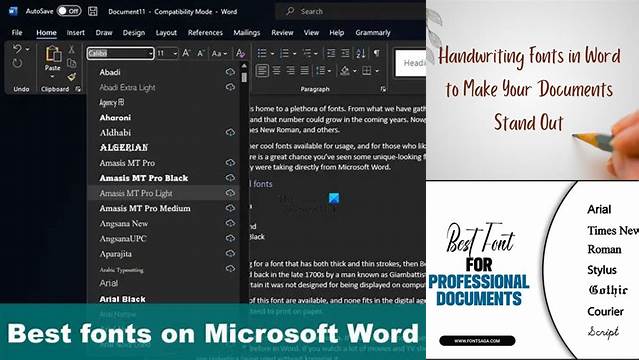Screen dimensions: 639x360
Task: Click the Undo arrow icon
Action: [x=17, y=49]
